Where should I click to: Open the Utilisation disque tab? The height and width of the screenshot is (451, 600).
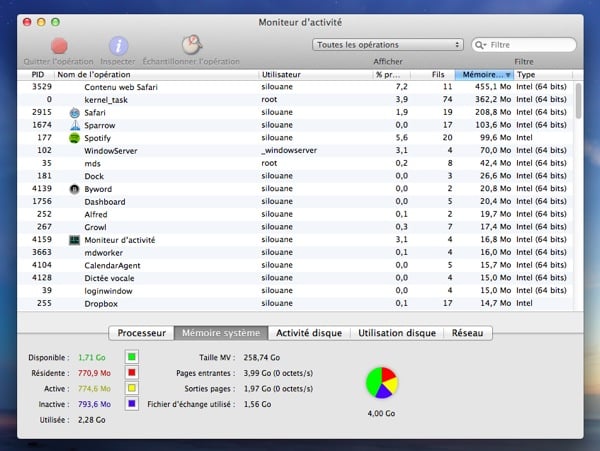pos(397,333)
